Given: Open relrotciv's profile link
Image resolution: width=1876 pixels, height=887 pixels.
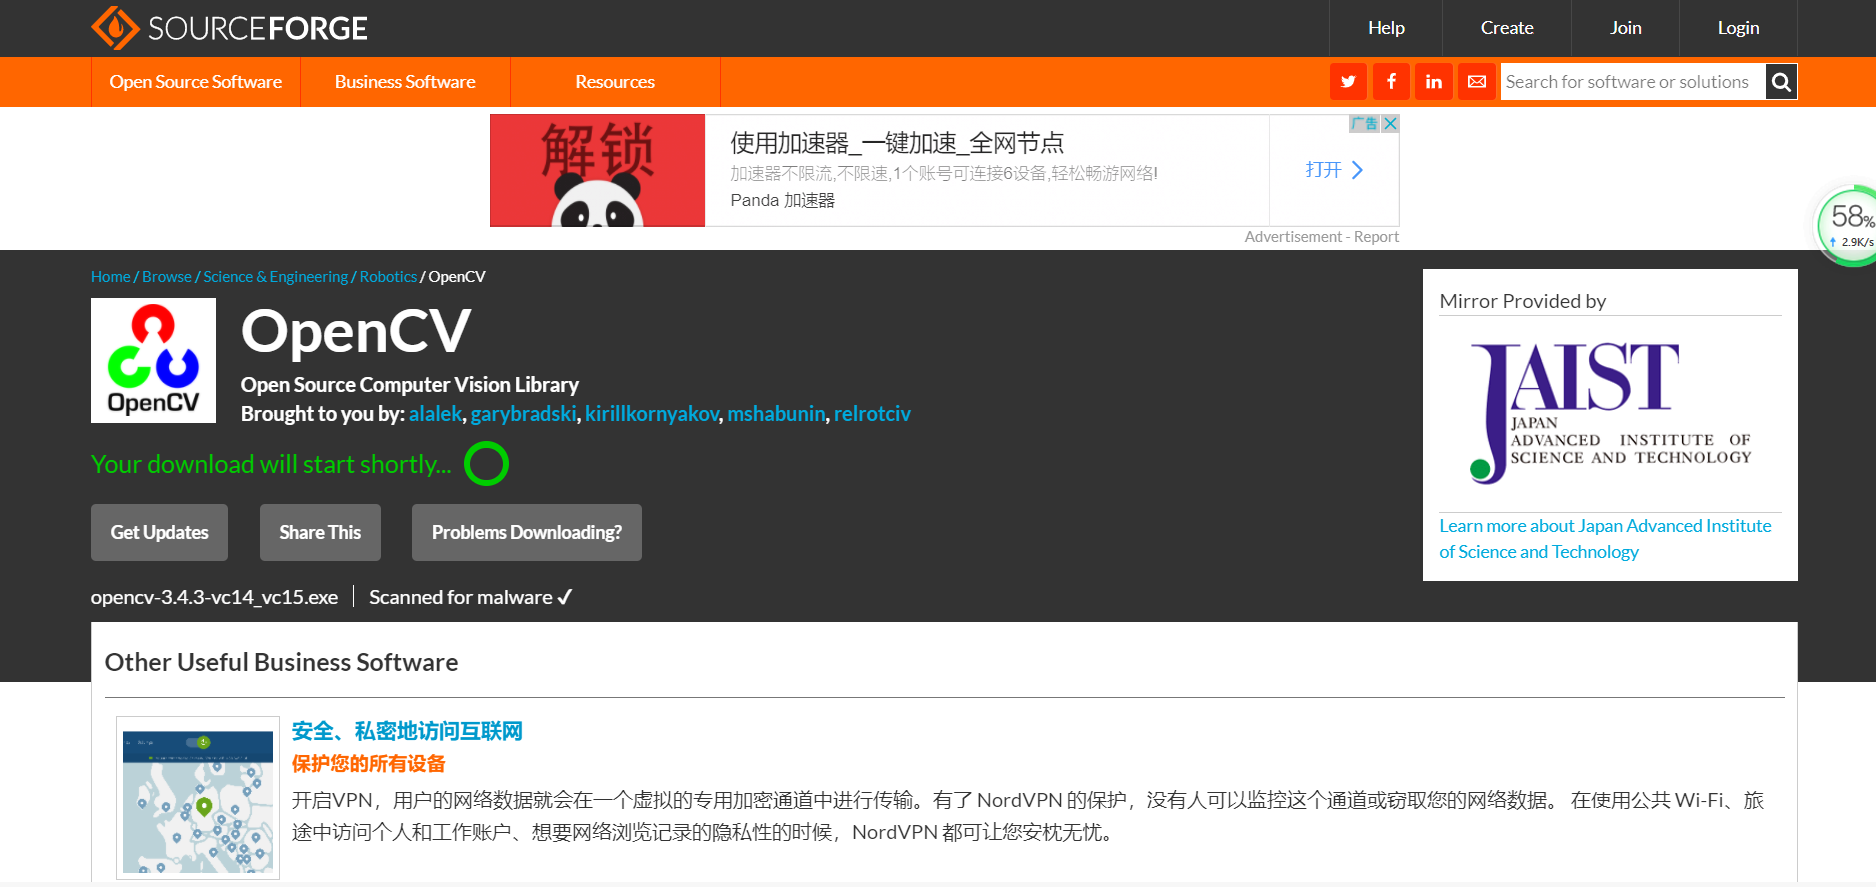Looking at the screenshot, I should click(872, 414).
